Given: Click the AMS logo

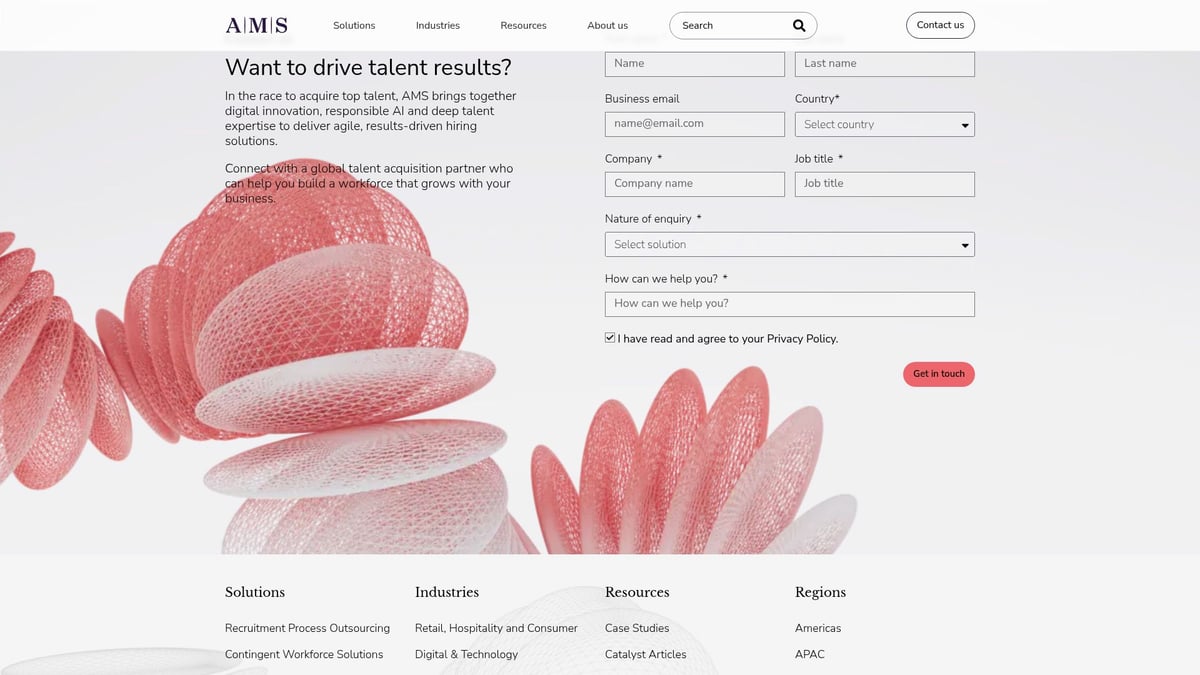Looking at the screenshot, I should click(x=257, y=25).
